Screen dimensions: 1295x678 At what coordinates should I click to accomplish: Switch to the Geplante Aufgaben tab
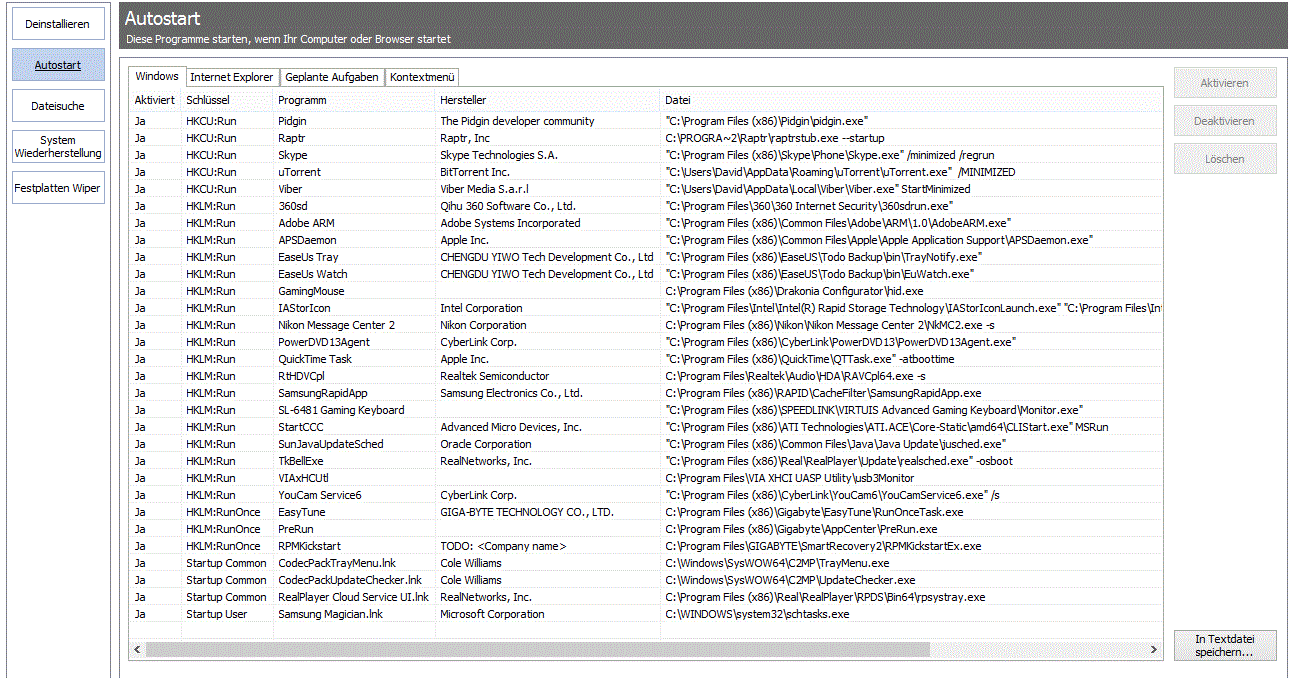[x=332, y=77]
